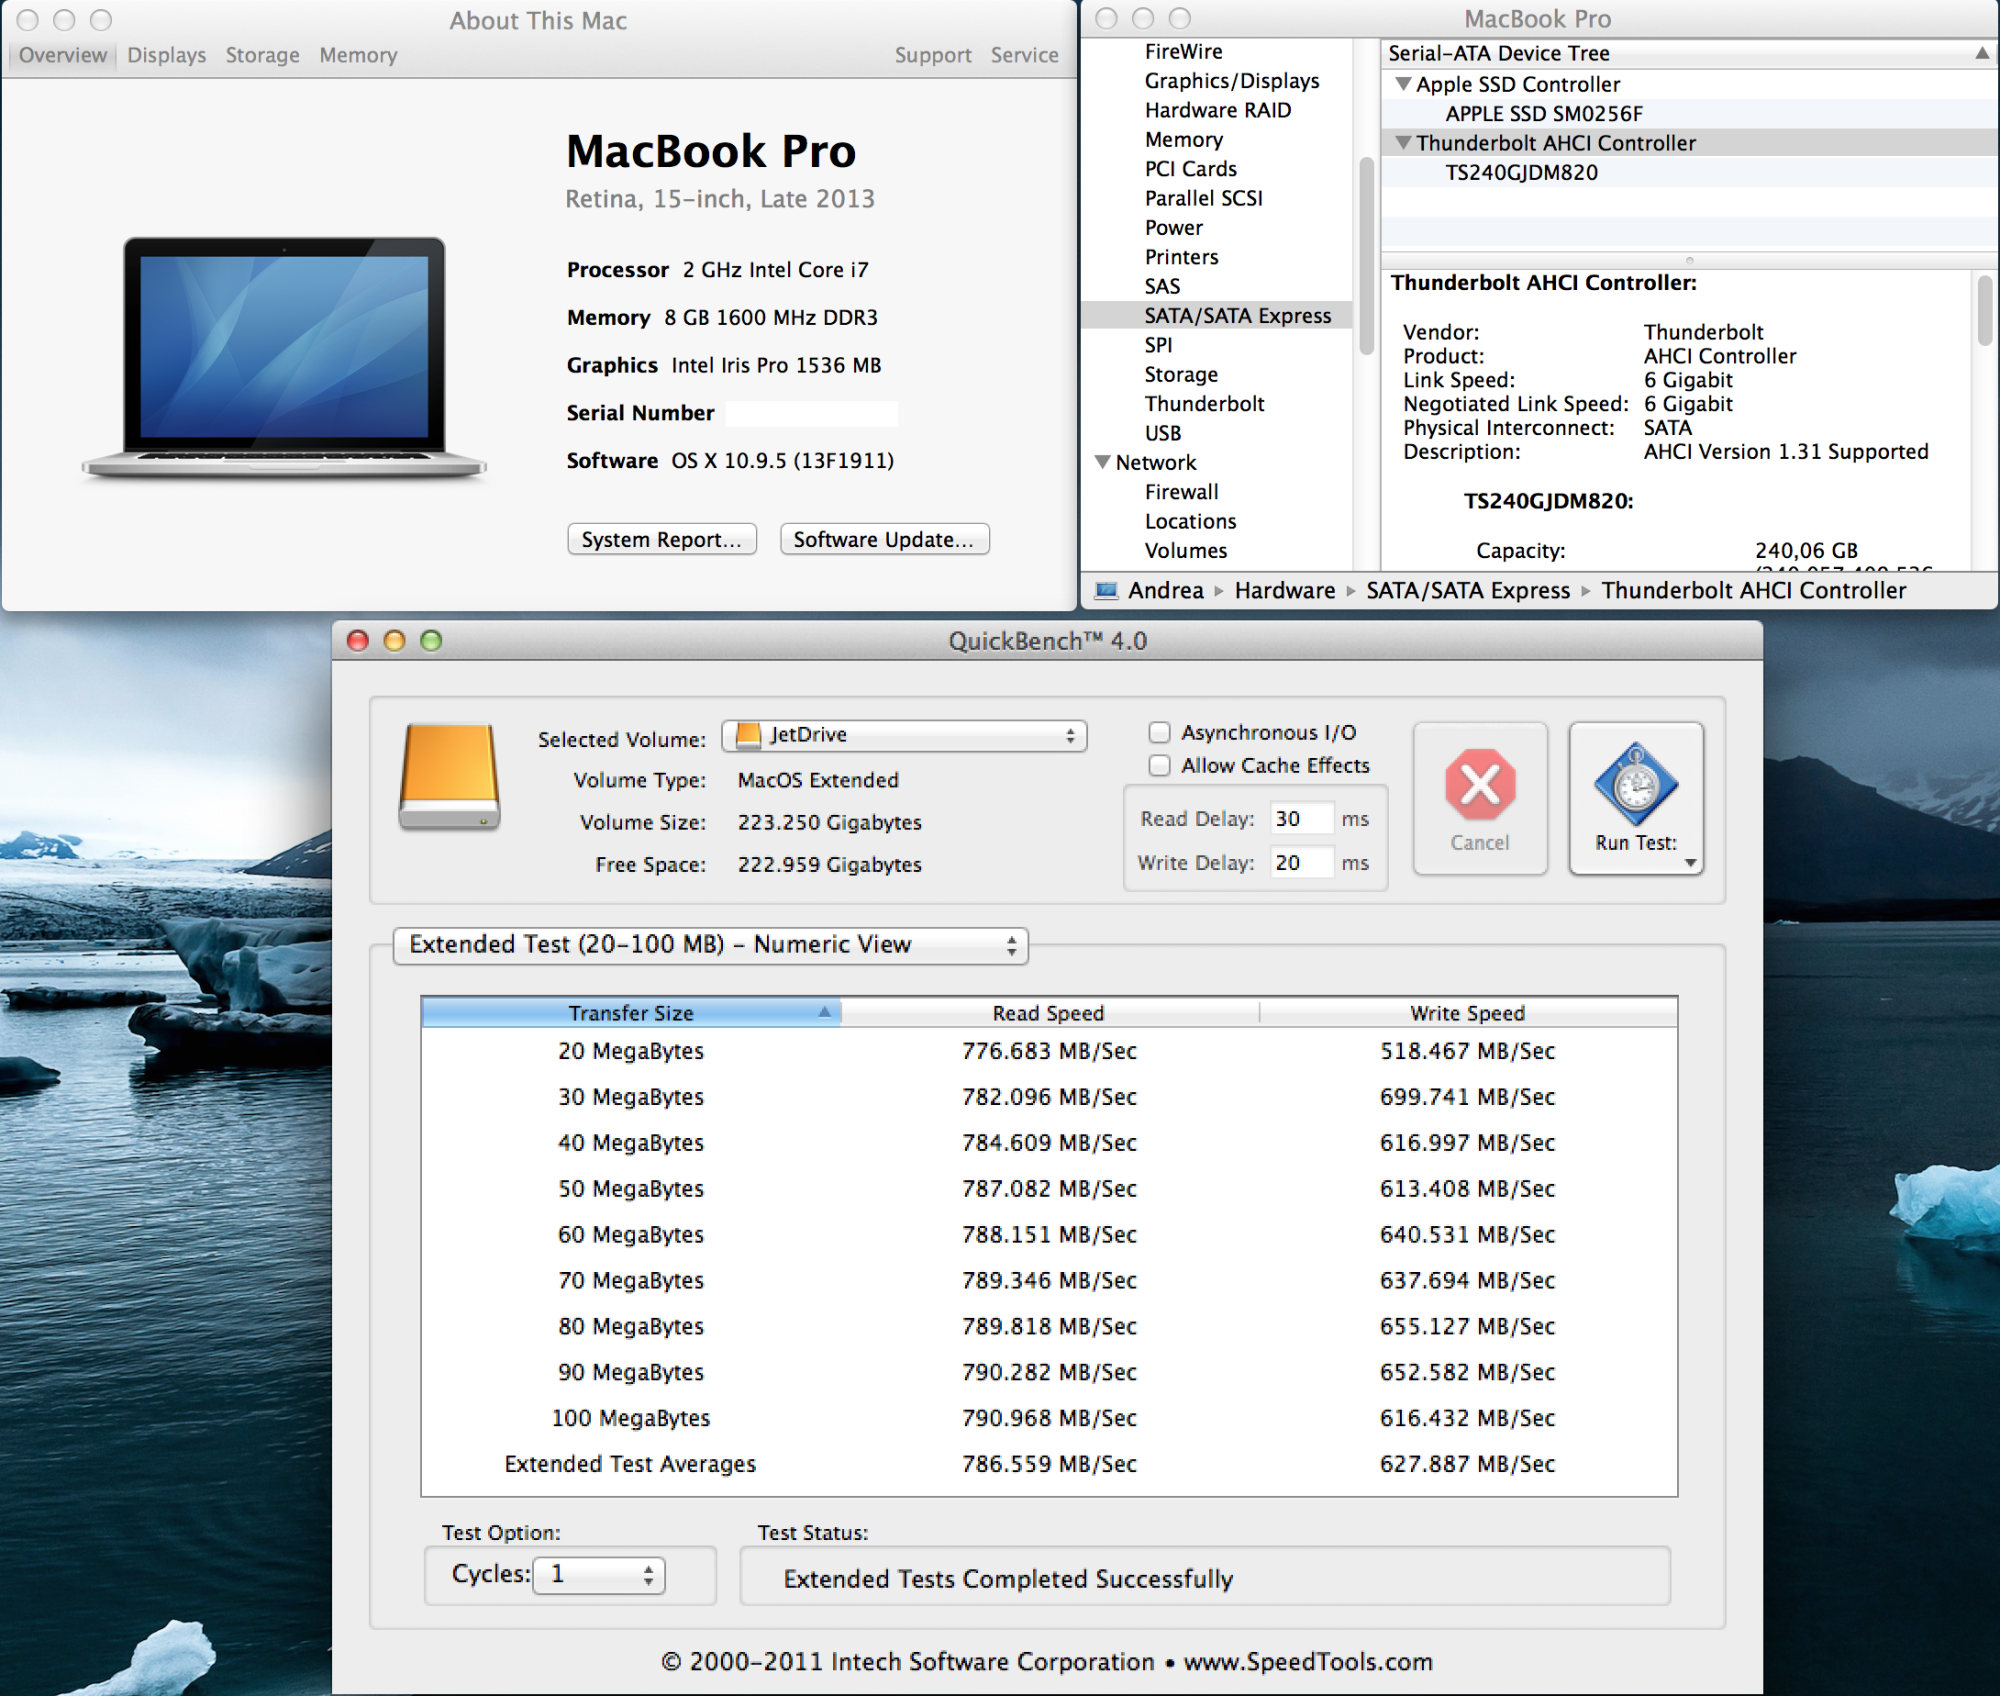Enable Asynchronous I/O checkbox

(1159, 732)
